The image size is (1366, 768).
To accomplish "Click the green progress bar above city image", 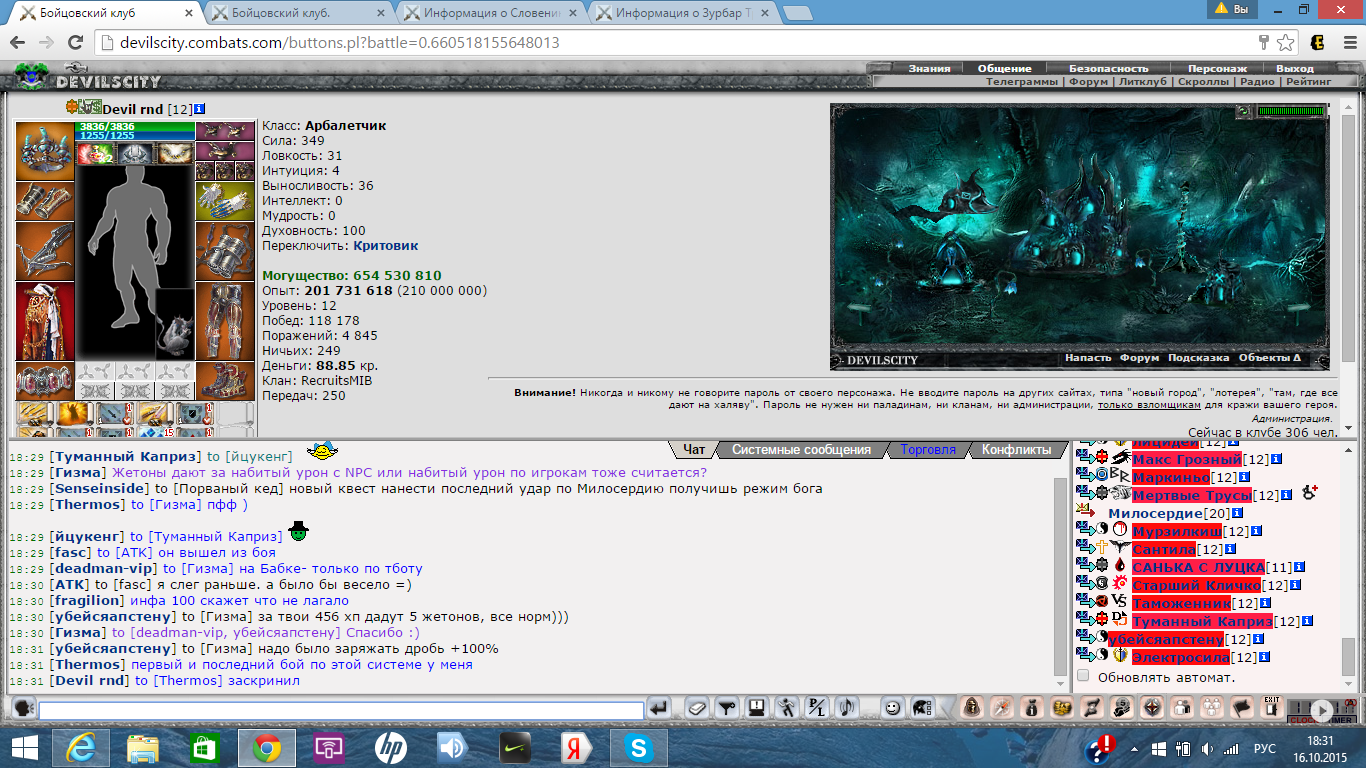I will tap(1291, 111).
